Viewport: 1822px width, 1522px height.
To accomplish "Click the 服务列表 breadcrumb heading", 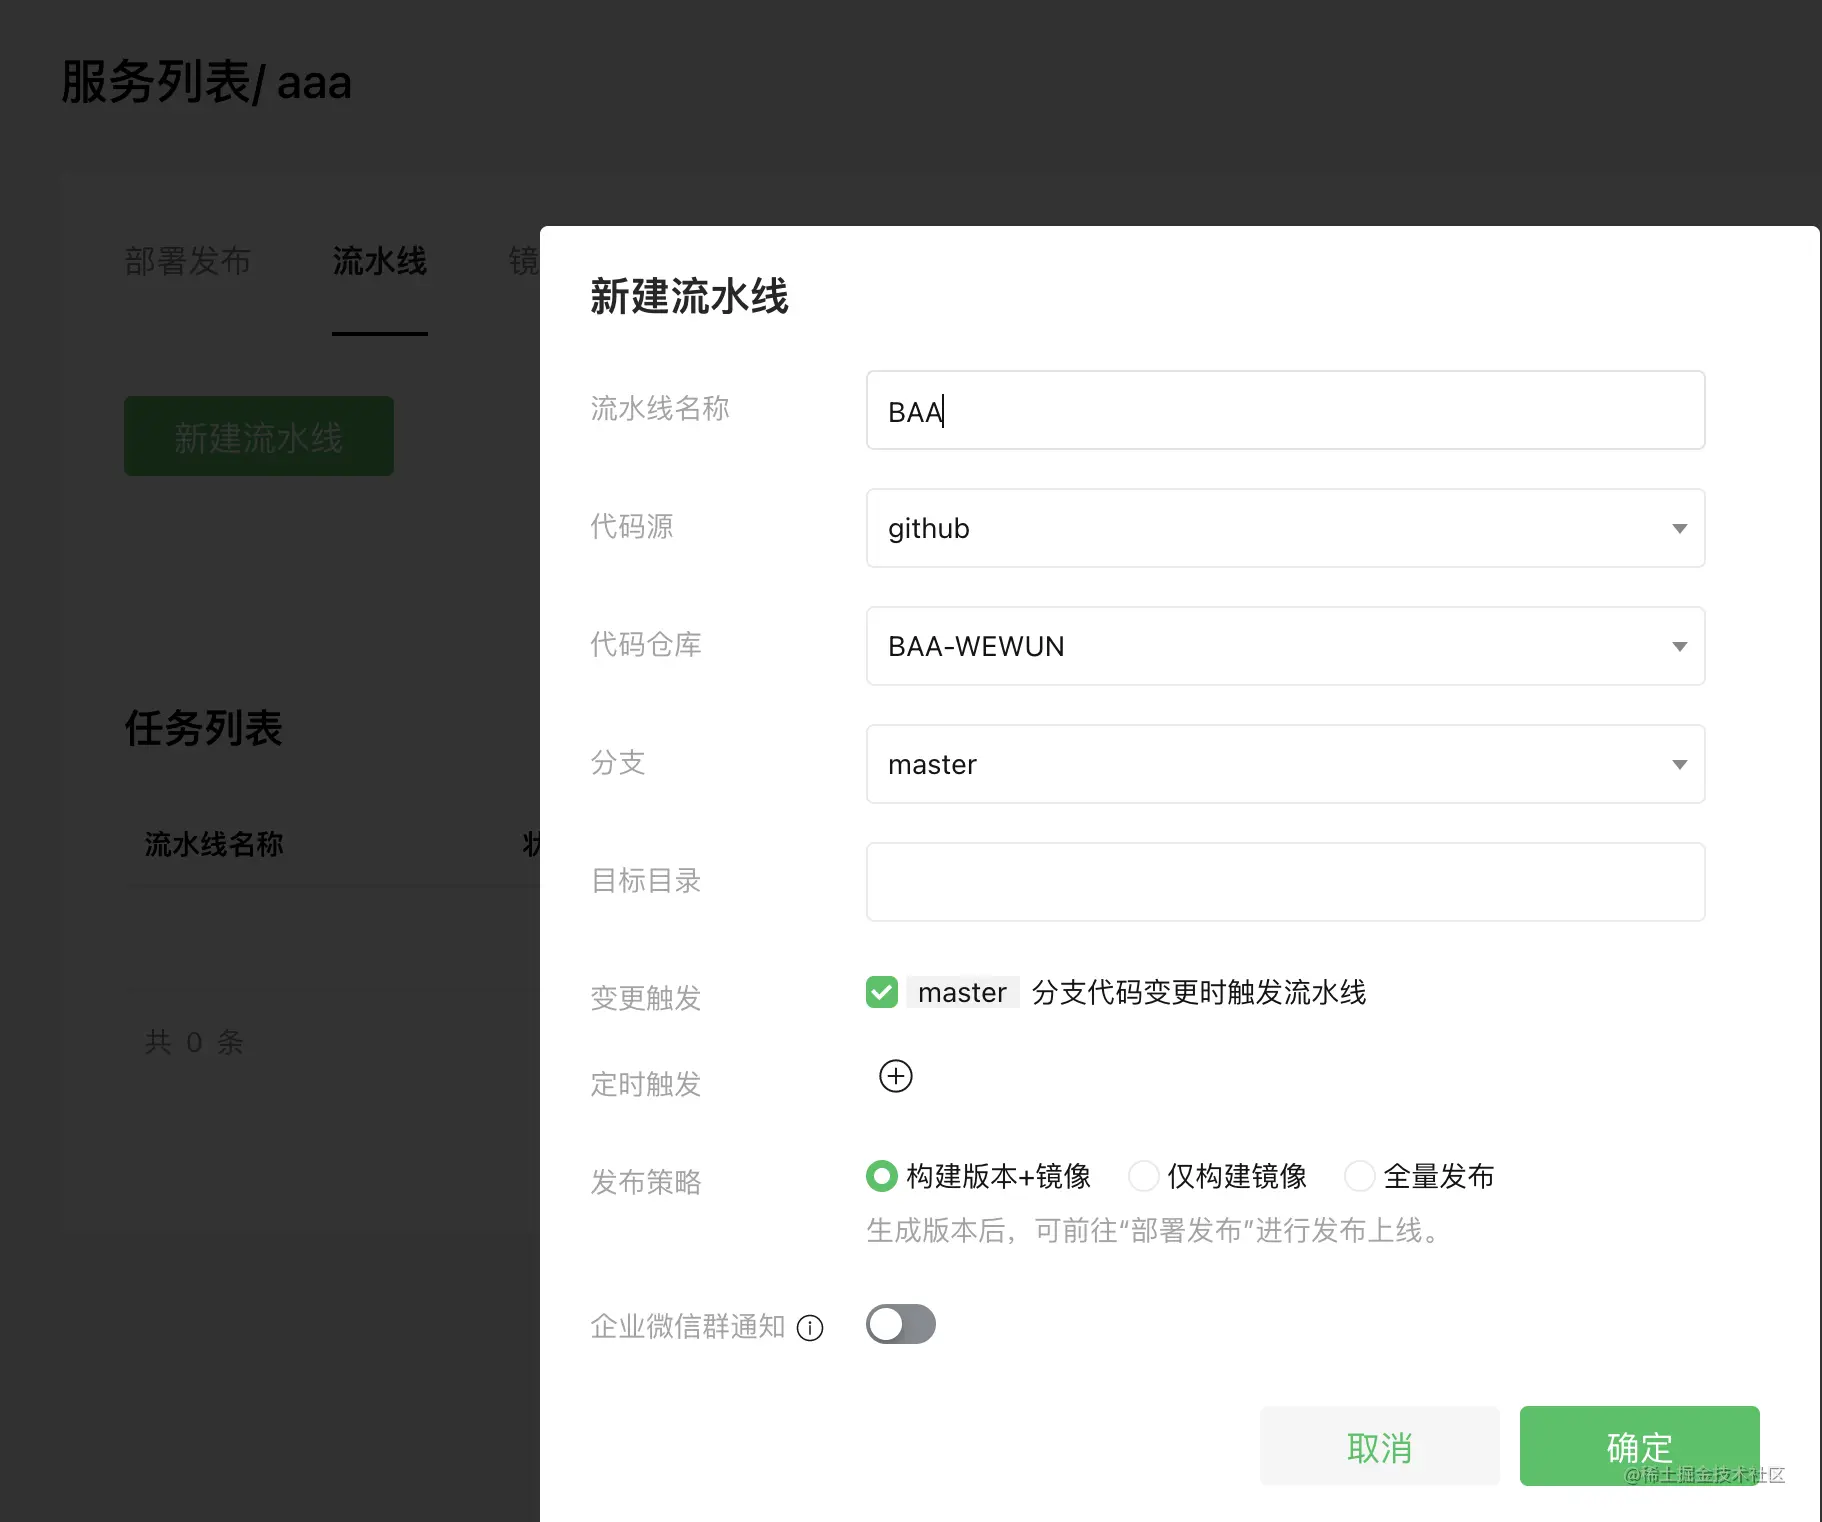I will (155, 82).
